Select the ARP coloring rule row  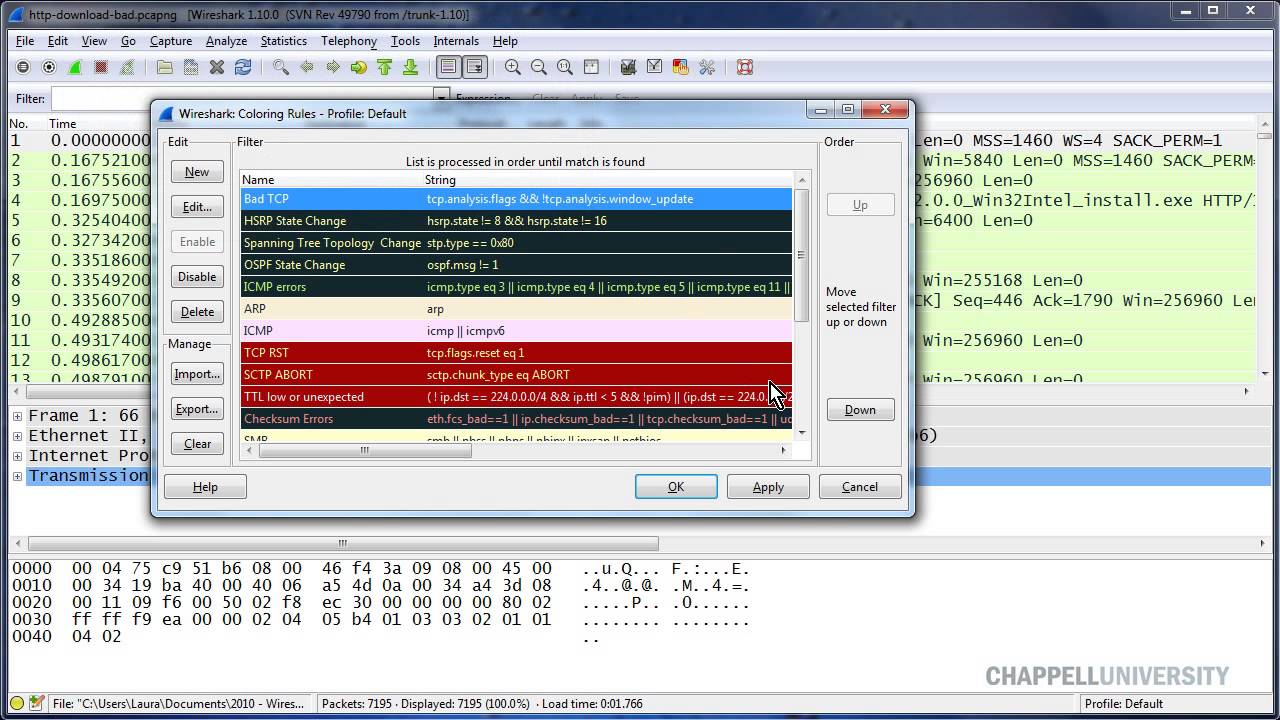516,309
